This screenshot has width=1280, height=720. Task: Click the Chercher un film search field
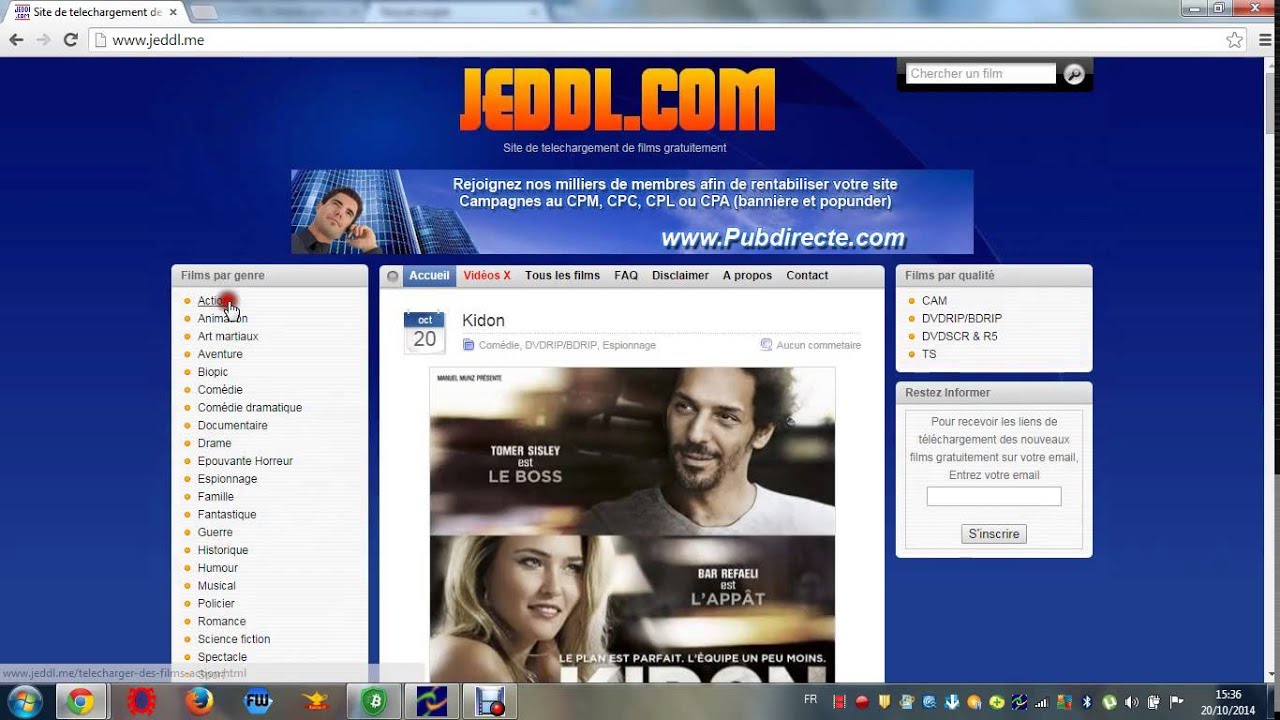click(980, 74)
